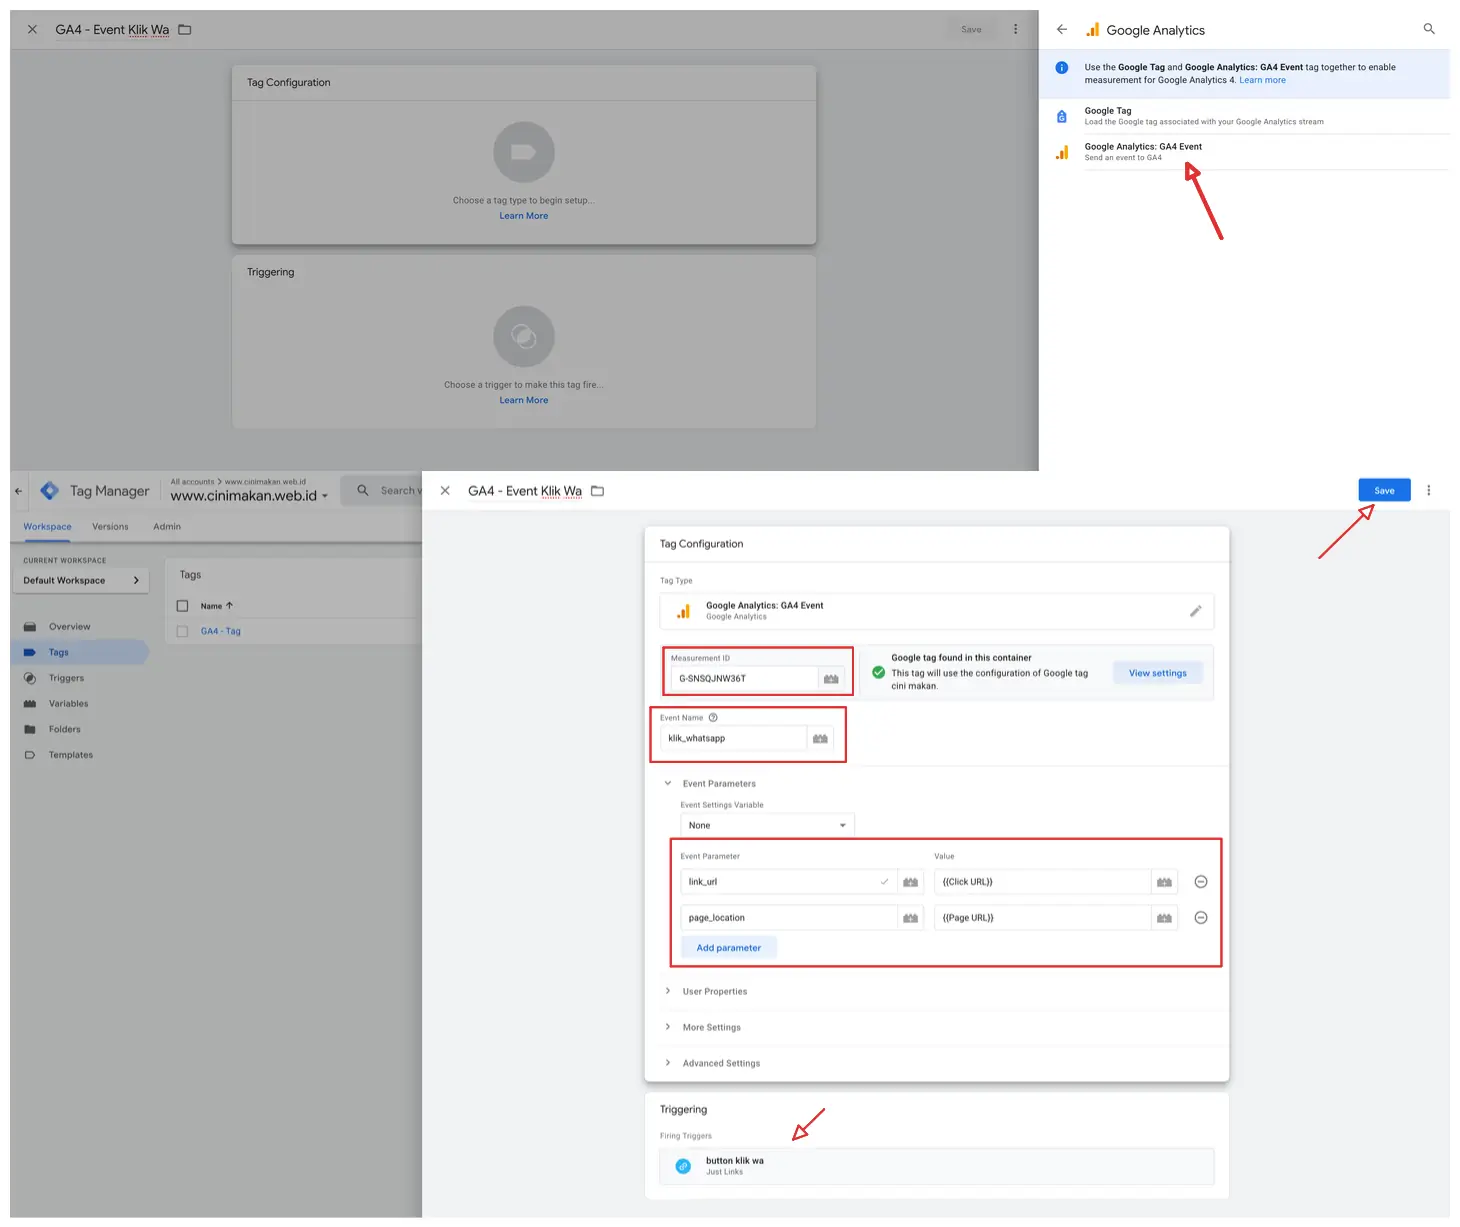Image resolution: width=1460 pixels, height=1227 pixels.
Task: Click the empty Tag Configuration placeholder icon
Action: coord(524,152)
